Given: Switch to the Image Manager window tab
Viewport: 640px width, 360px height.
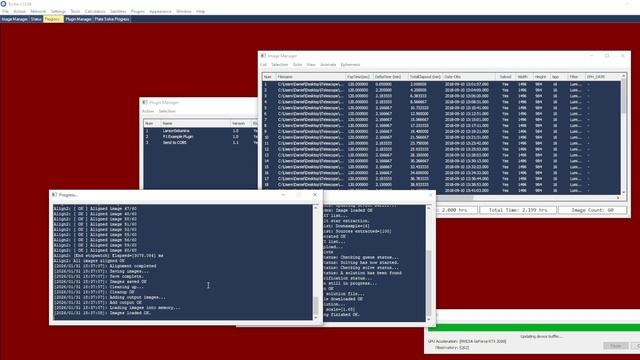Looking at the screenshot, I should (x=14, y=19).
